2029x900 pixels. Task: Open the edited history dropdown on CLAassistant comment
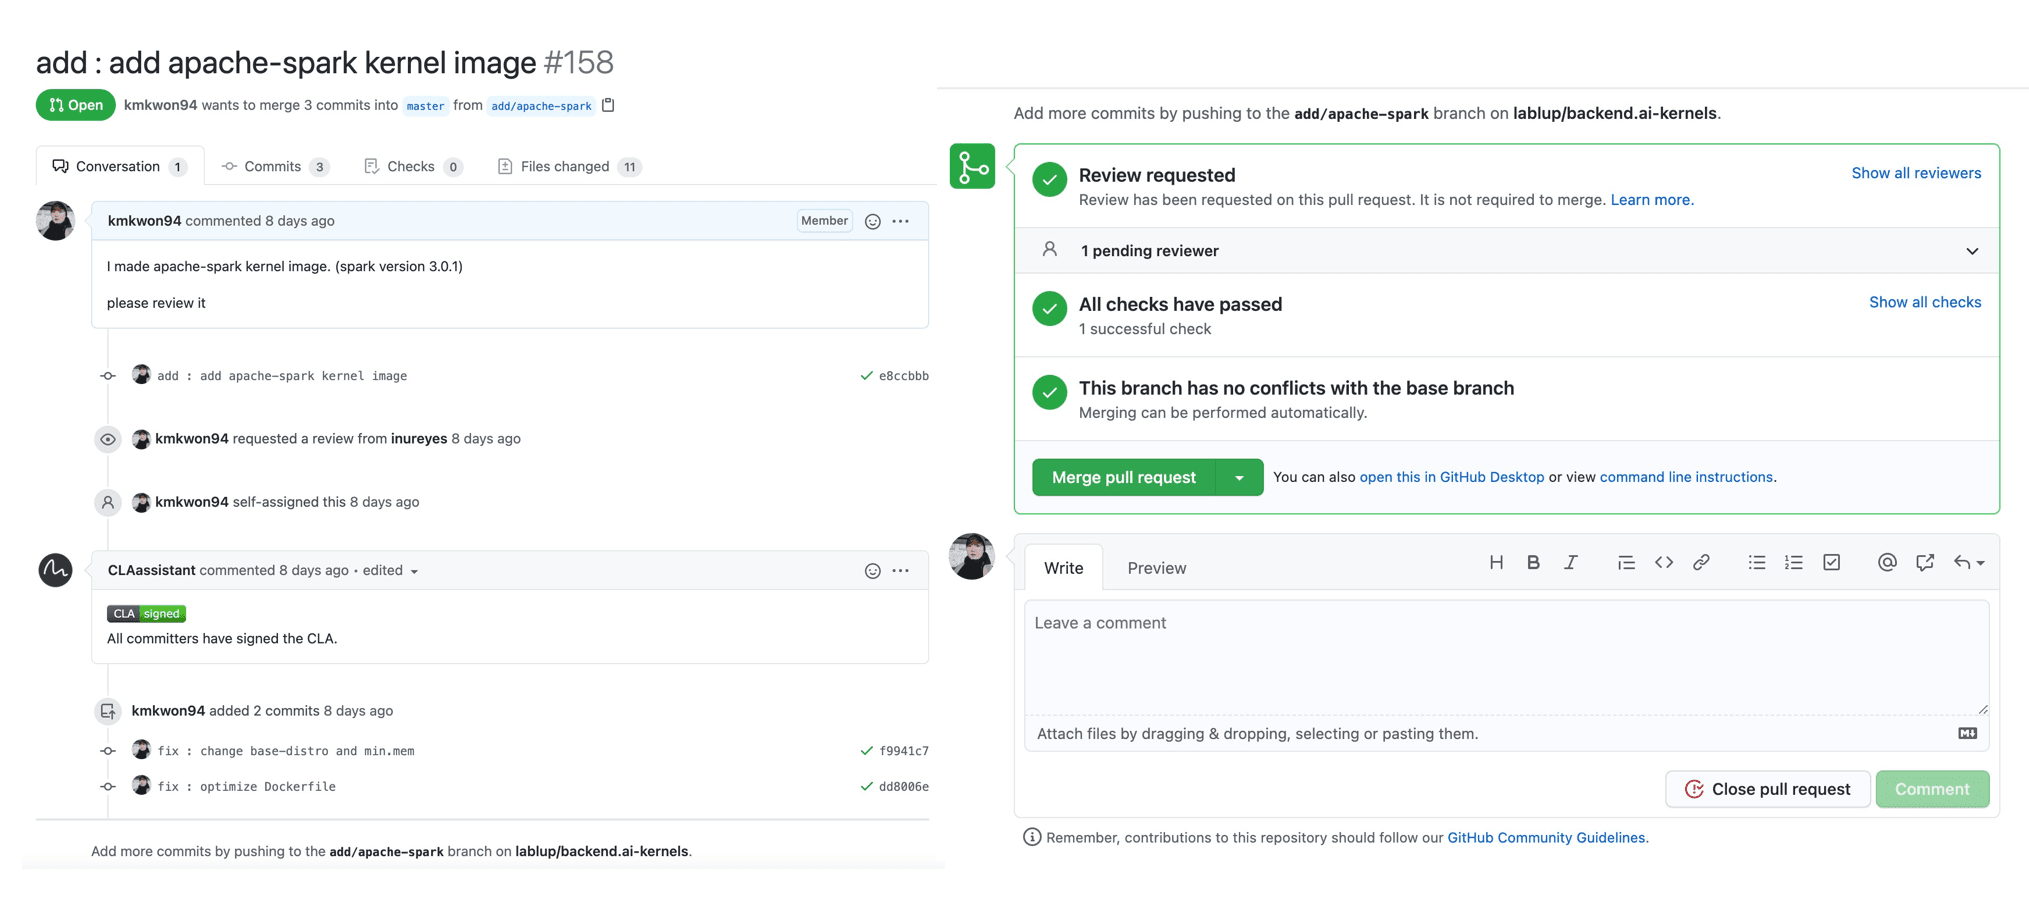point(390,571)
